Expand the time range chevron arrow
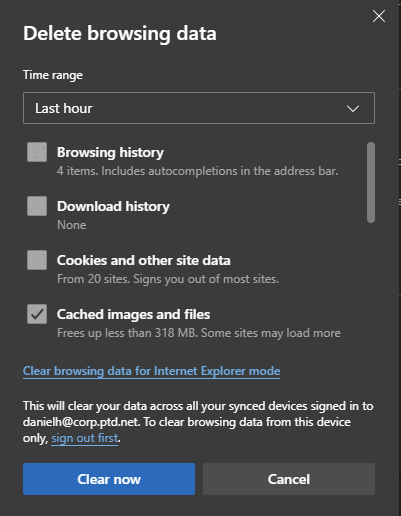Viewport: 401px width, 516px height. point(353,108)
